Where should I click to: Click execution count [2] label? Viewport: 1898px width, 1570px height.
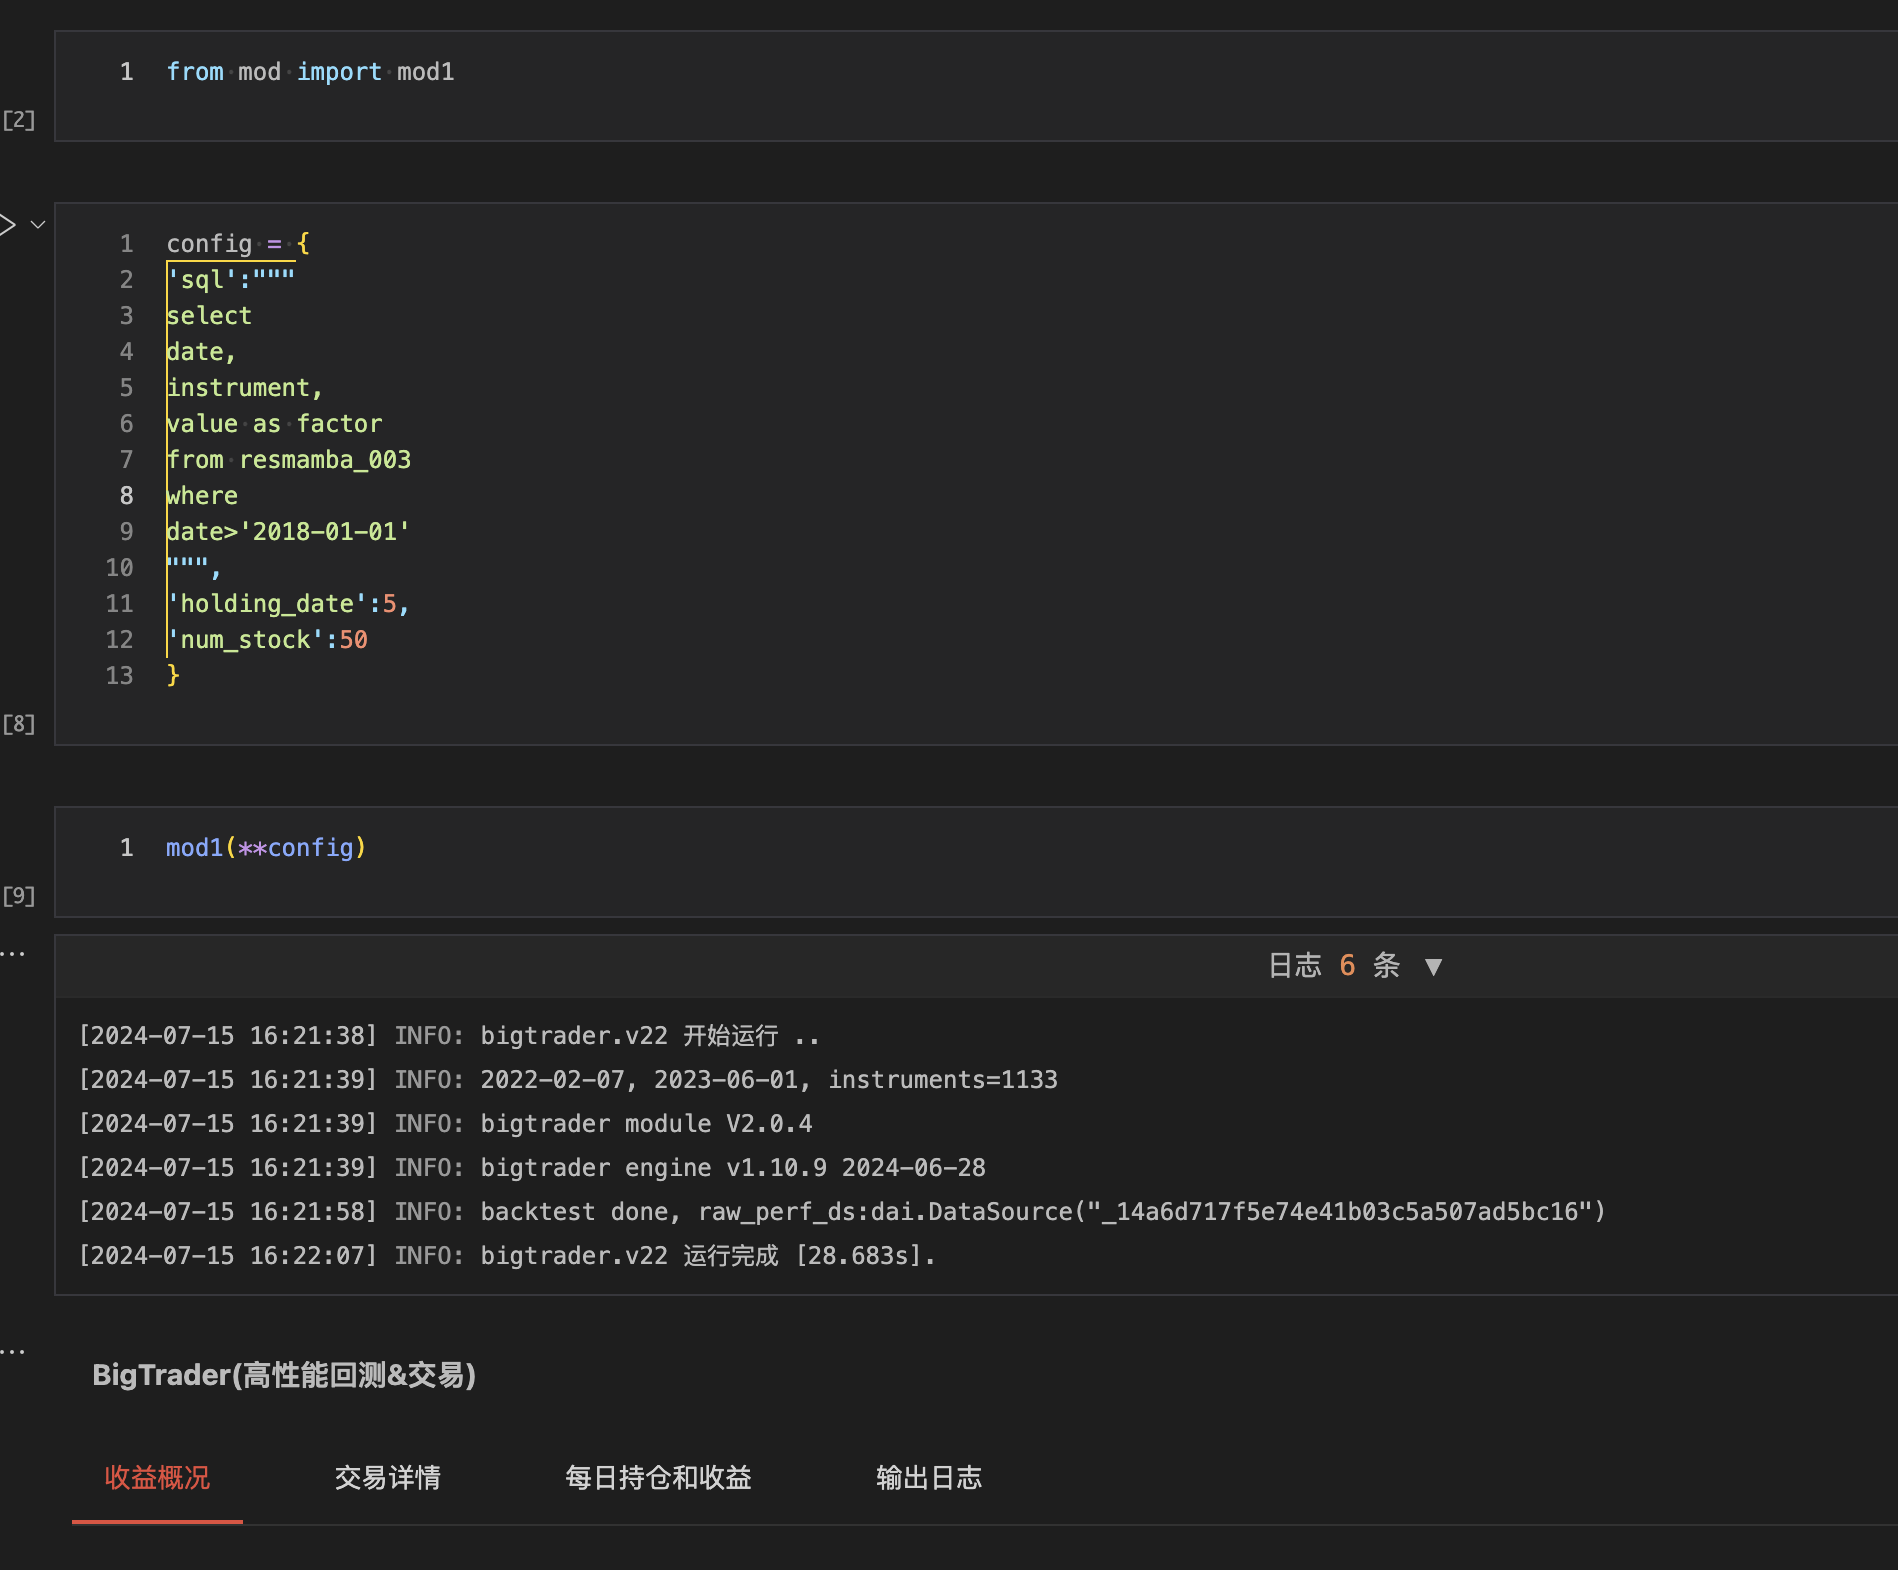(19, 121)
